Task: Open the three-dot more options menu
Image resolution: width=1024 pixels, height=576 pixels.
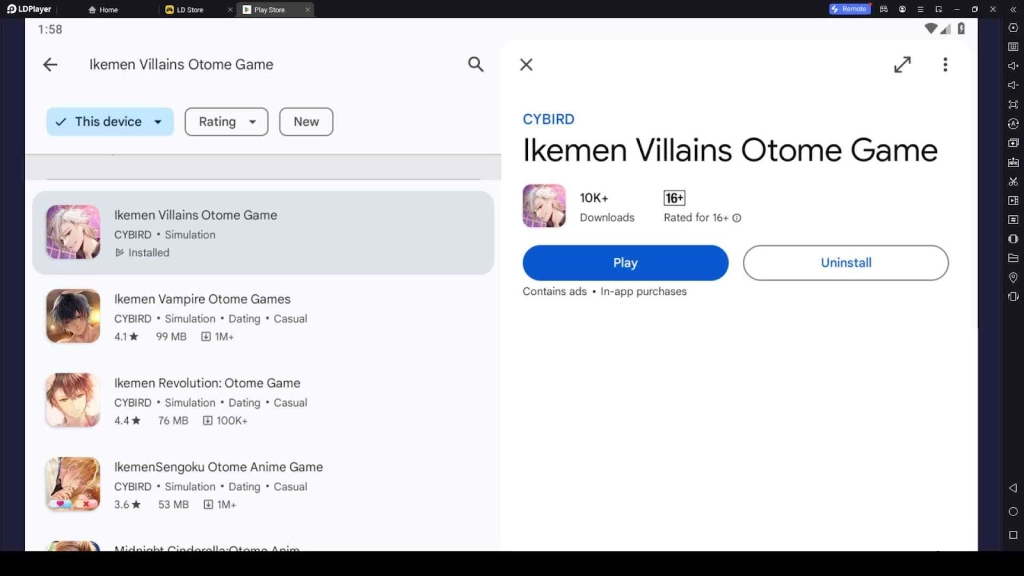Action: pos(945,65)
